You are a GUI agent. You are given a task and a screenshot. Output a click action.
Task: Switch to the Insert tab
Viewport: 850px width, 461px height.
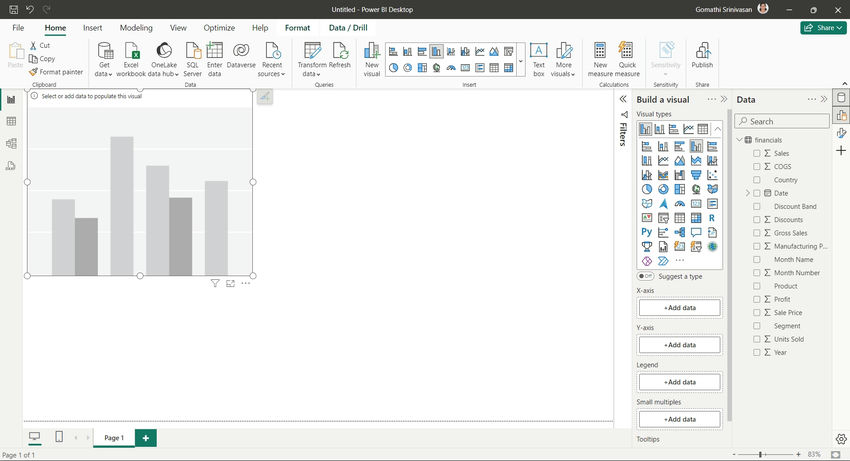(93, 28)
